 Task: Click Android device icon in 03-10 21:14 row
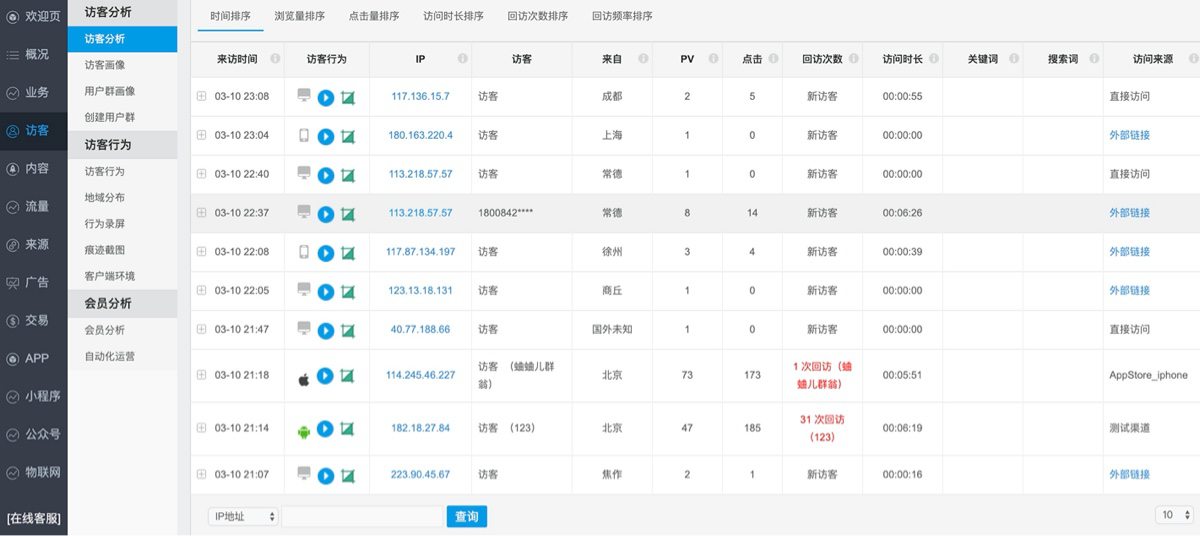tap(304, 431)
